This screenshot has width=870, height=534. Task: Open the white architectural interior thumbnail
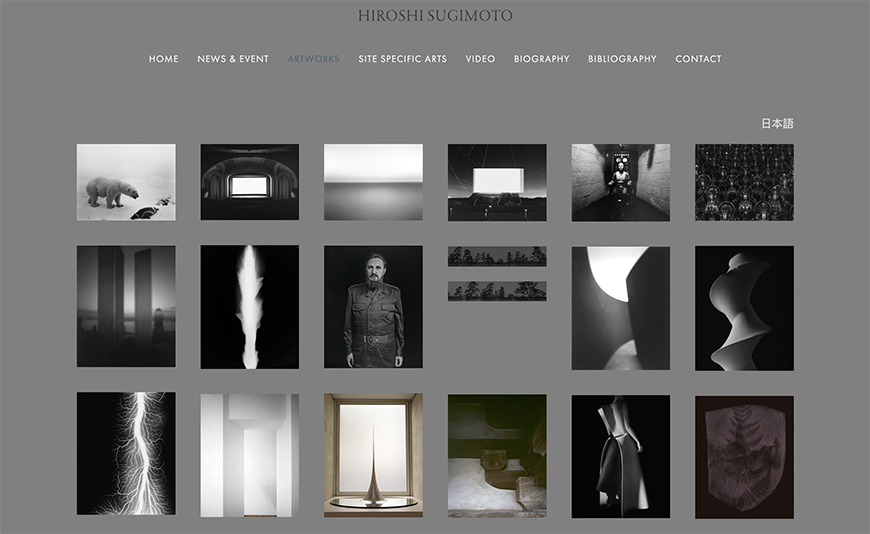point(250,456)
